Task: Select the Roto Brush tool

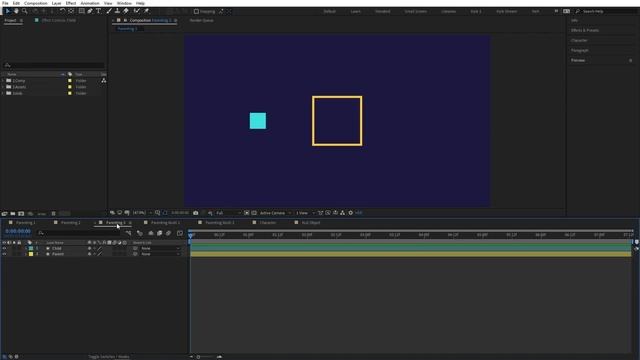Action: (137, 11)
